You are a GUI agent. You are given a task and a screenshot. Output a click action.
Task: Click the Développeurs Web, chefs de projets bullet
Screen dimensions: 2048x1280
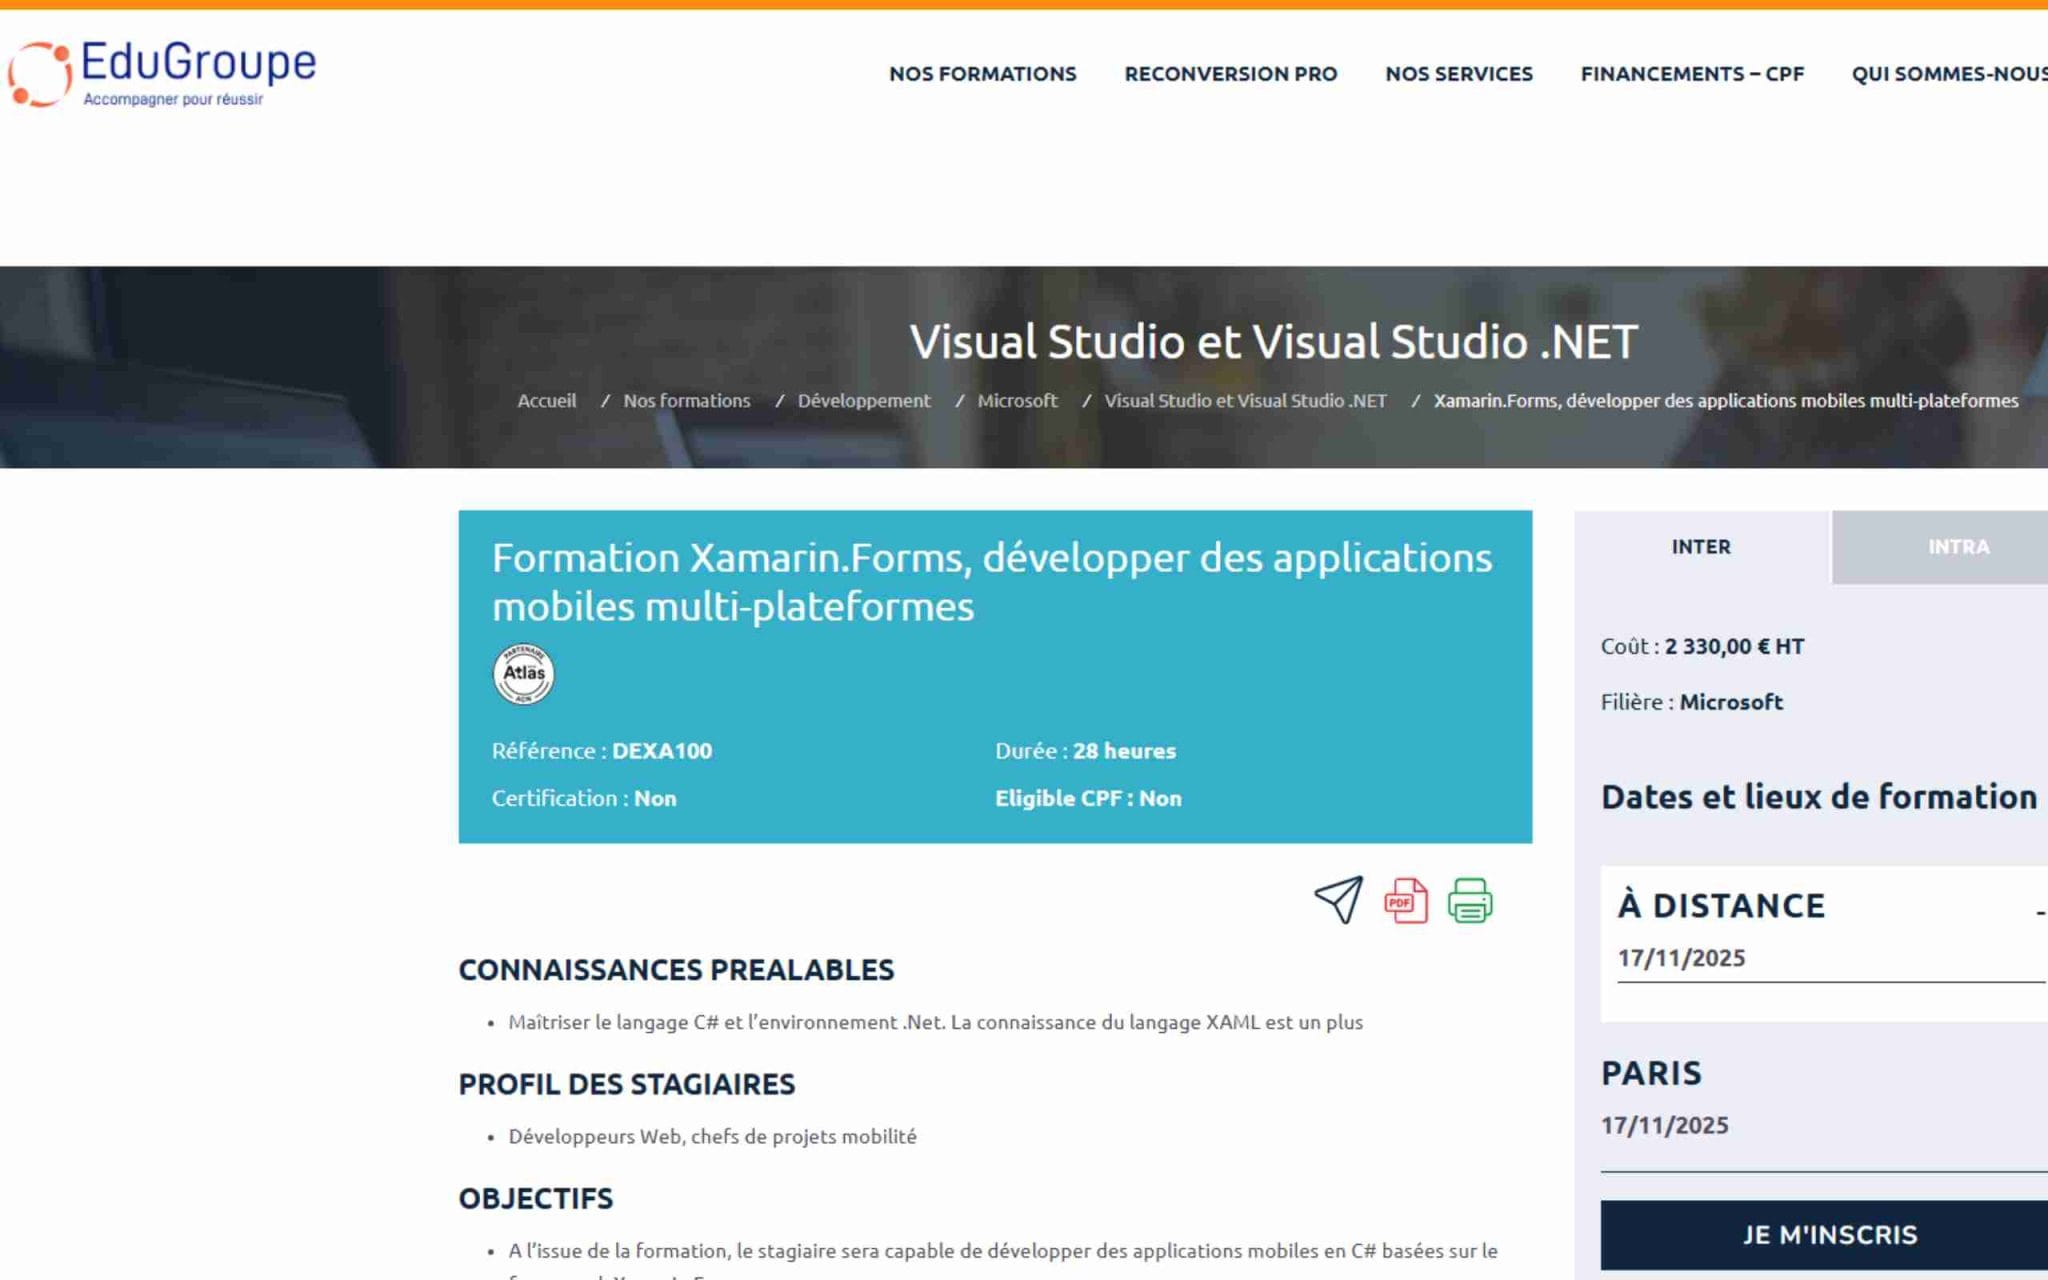tap(712, 1137)
